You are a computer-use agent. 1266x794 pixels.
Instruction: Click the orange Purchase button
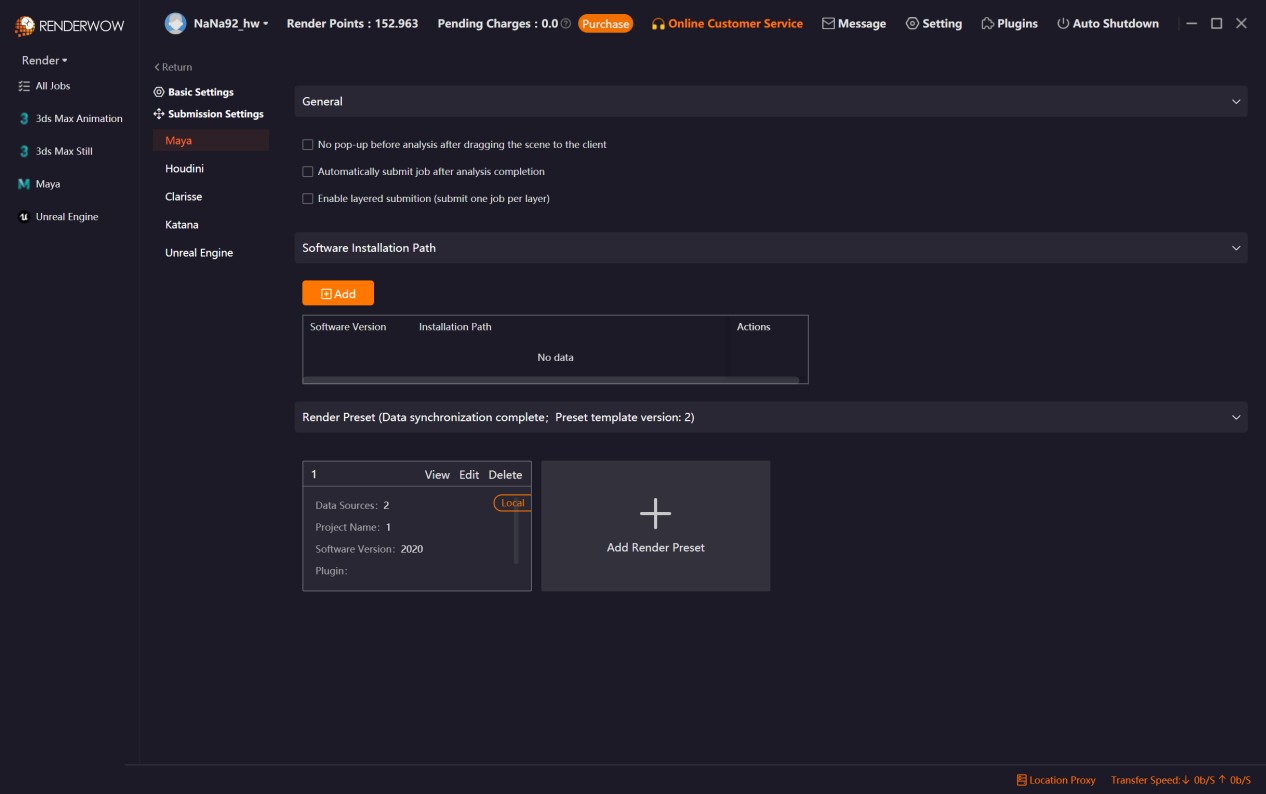click(605, 23)
